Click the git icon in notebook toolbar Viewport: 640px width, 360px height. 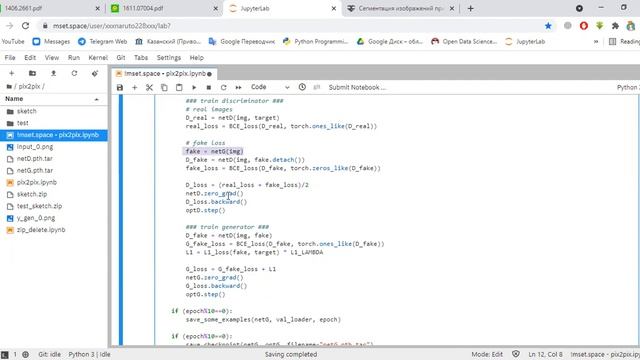click(x=317, y=87)
